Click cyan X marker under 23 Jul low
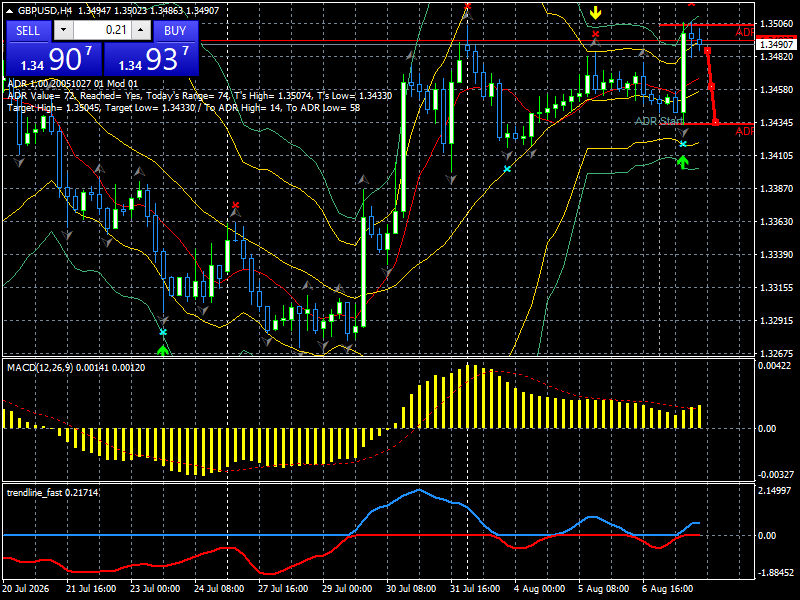This screenshot has height=600, width=800. point(163,332)
